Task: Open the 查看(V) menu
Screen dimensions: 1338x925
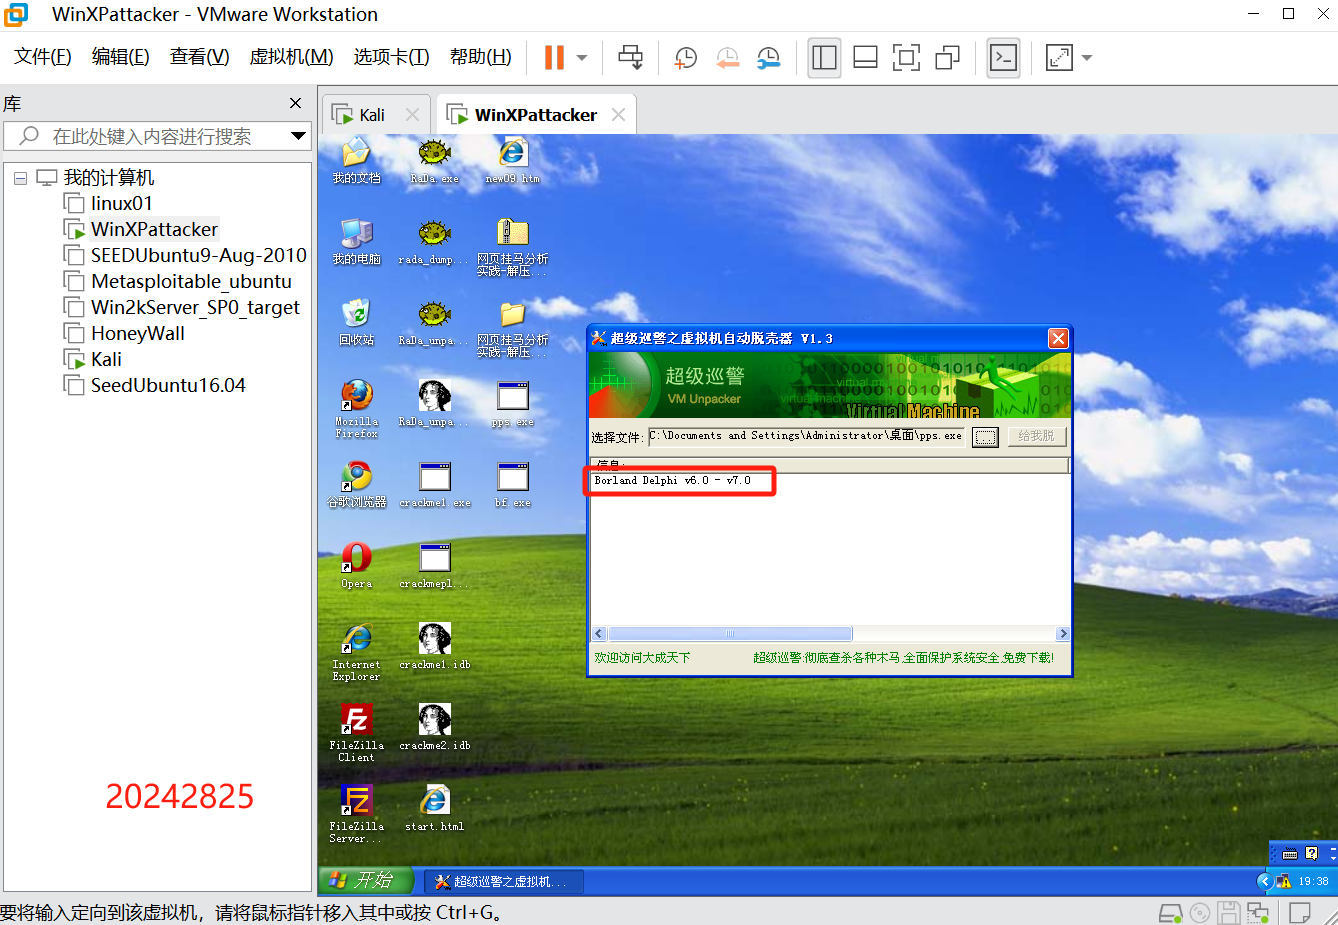Action: point(199,57)
